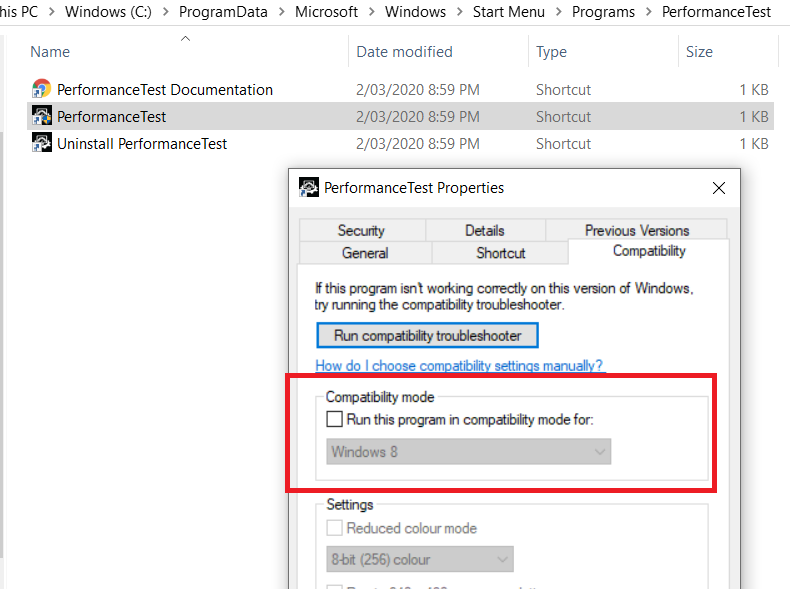Open the 8-bit (256) colour dropdown
790x589 pixels.
[x=420, y=559]
